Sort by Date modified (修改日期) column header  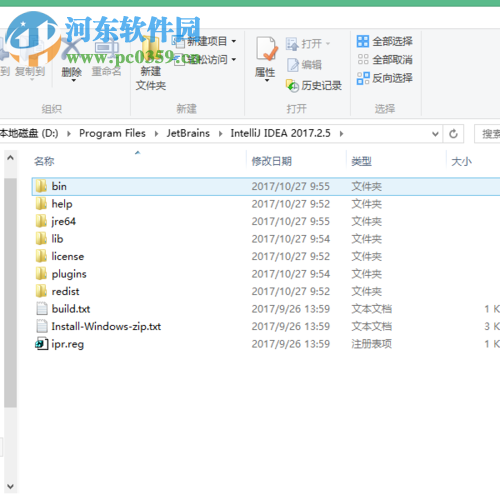272,161
